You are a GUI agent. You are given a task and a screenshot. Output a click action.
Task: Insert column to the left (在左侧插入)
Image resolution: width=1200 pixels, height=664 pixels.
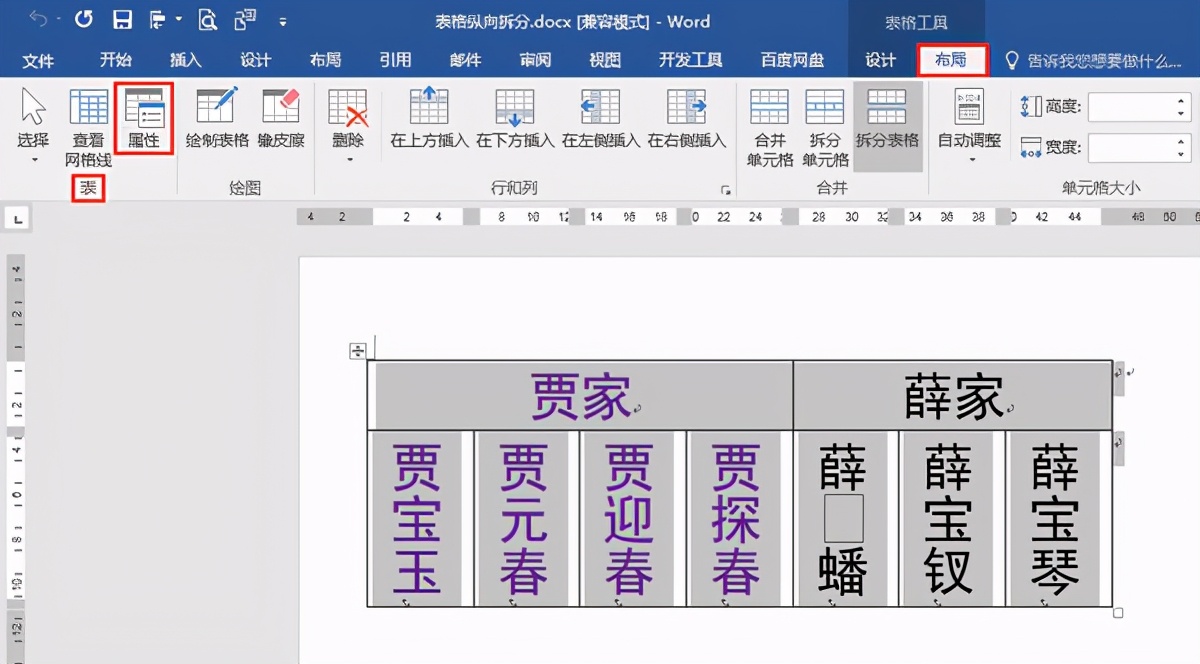click(x=600, y=118)
